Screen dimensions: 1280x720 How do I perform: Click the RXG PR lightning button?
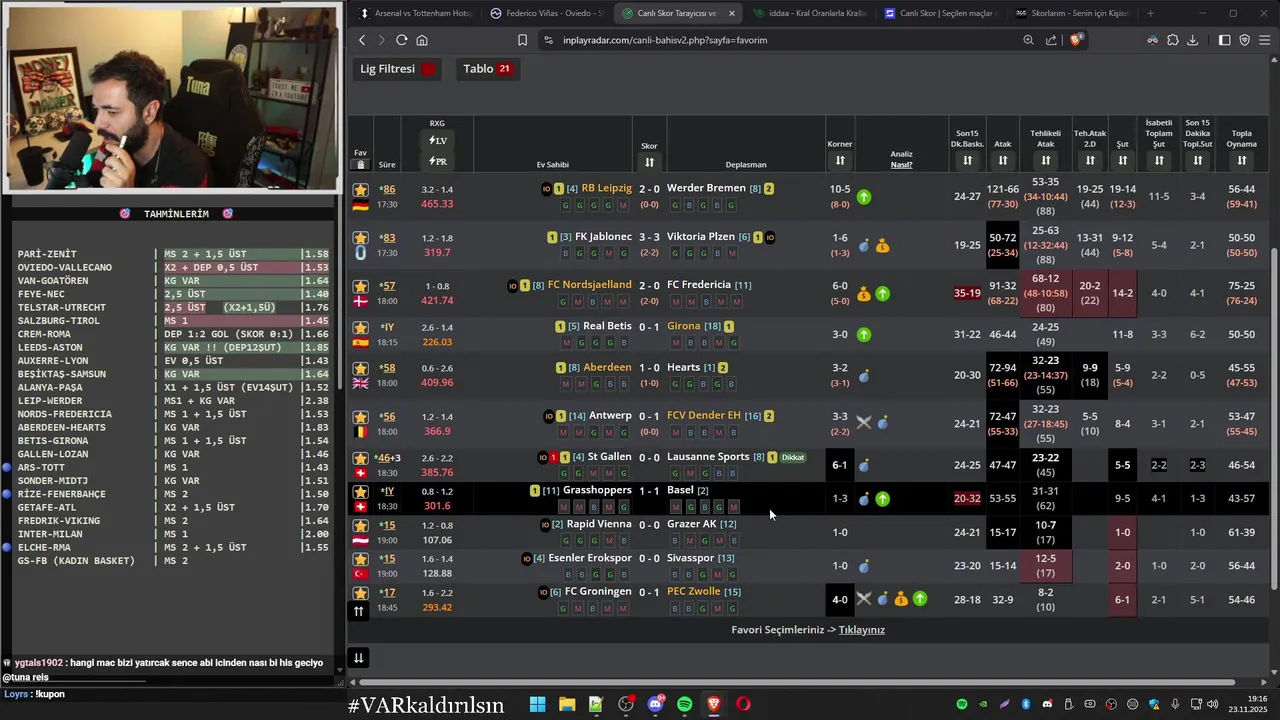click(437, 161)
